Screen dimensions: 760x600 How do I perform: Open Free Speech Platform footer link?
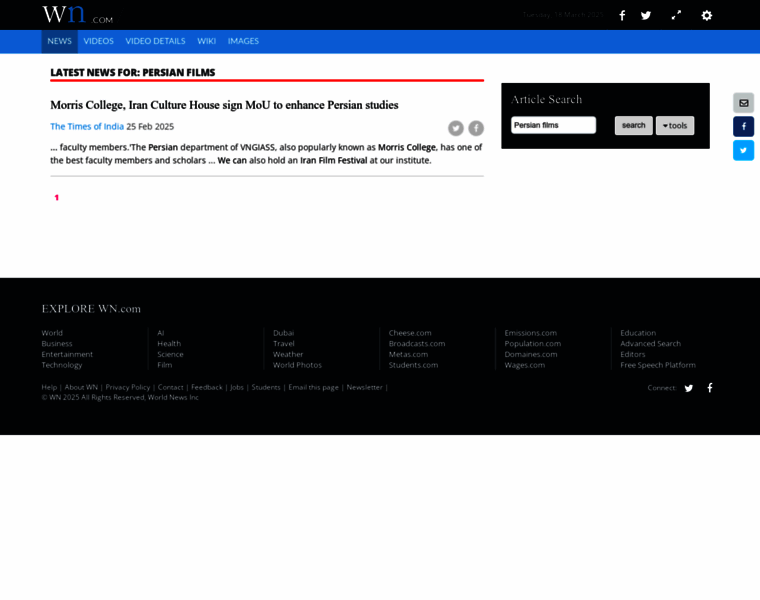pos(658,365)
